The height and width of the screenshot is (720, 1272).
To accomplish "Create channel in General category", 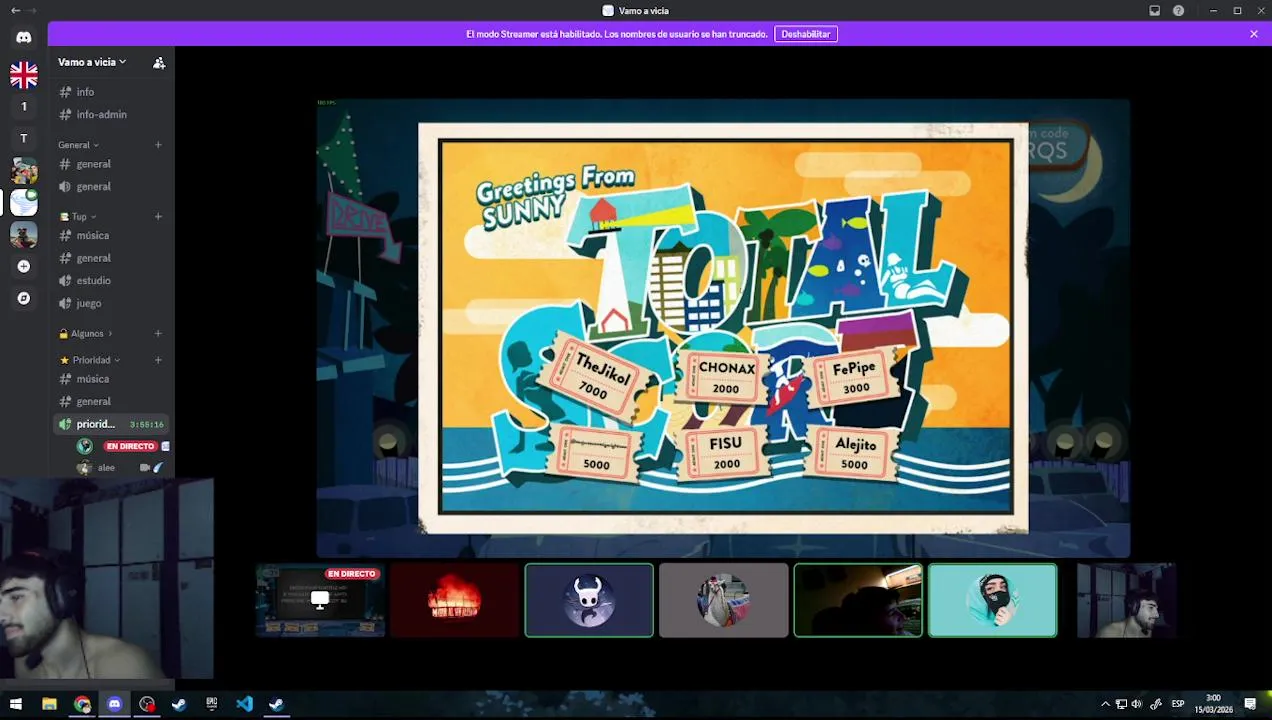I will [x=158, y=145].
